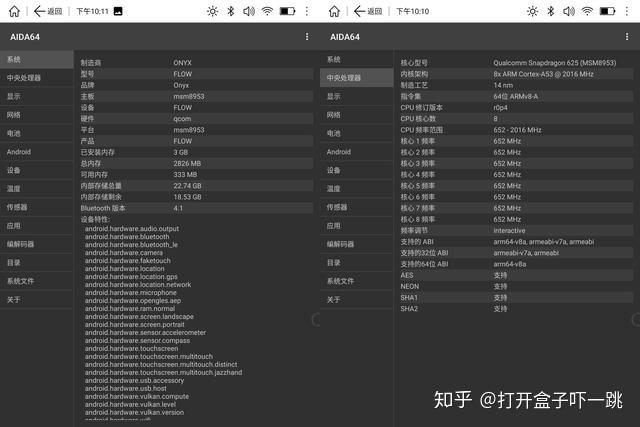The width and height of the screenshot is (640, 427).
Task: Go back using 返回 arrow in right screen
Action: [368, 11]
